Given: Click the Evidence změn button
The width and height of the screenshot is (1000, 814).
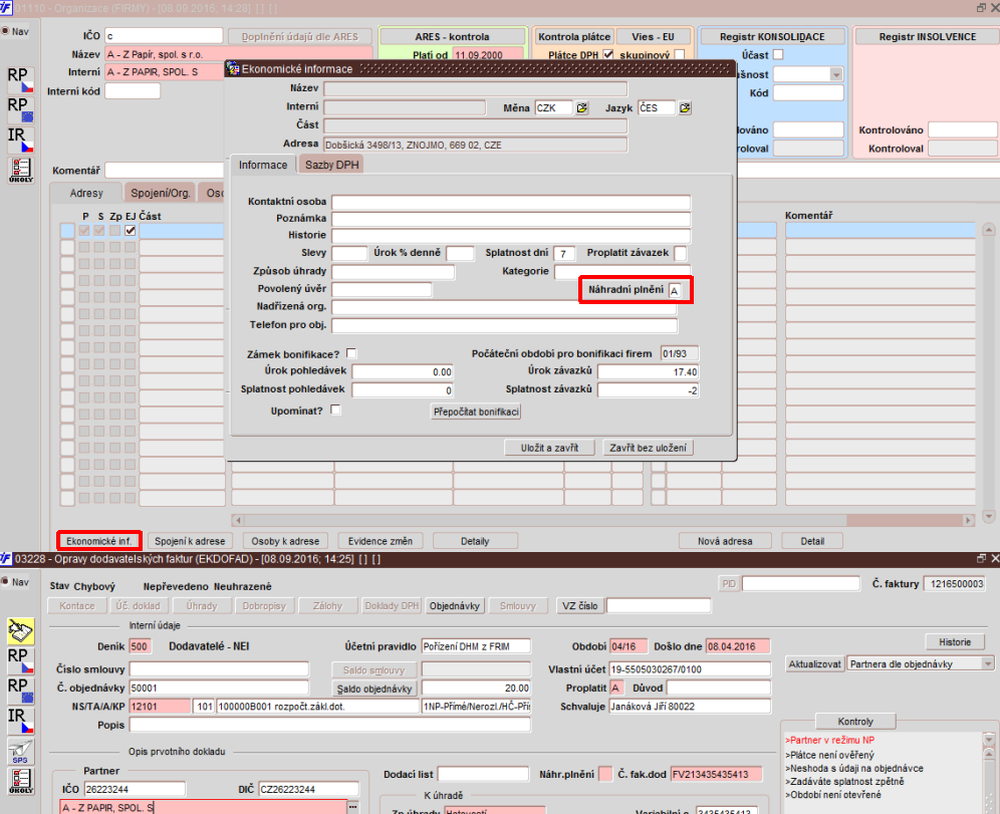Looking at the screenshot, I should click(380, 541).
